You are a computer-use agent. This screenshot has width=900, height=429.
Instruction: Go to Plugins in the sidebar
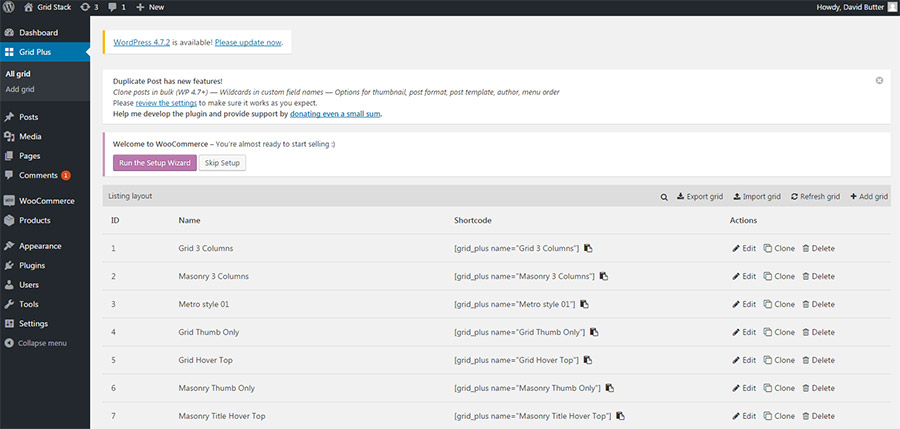(32, 265)
